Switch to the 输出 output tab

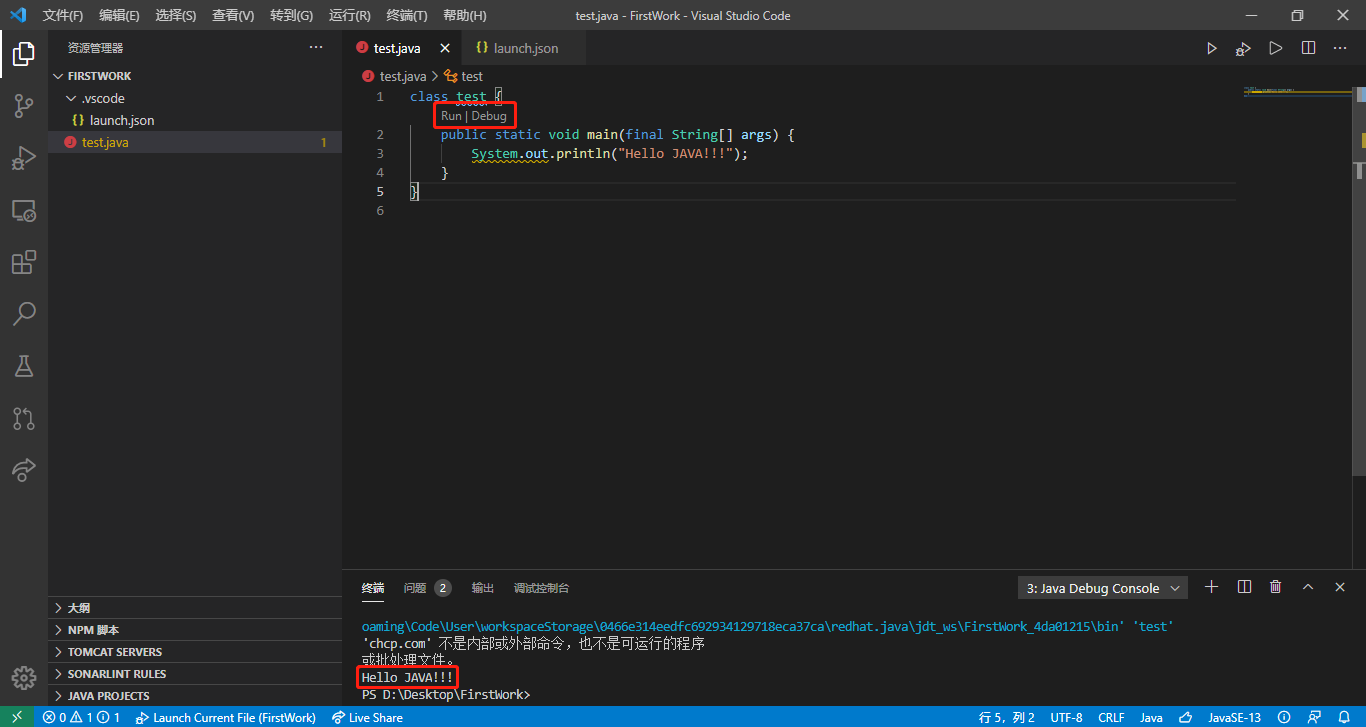[483, 588]
